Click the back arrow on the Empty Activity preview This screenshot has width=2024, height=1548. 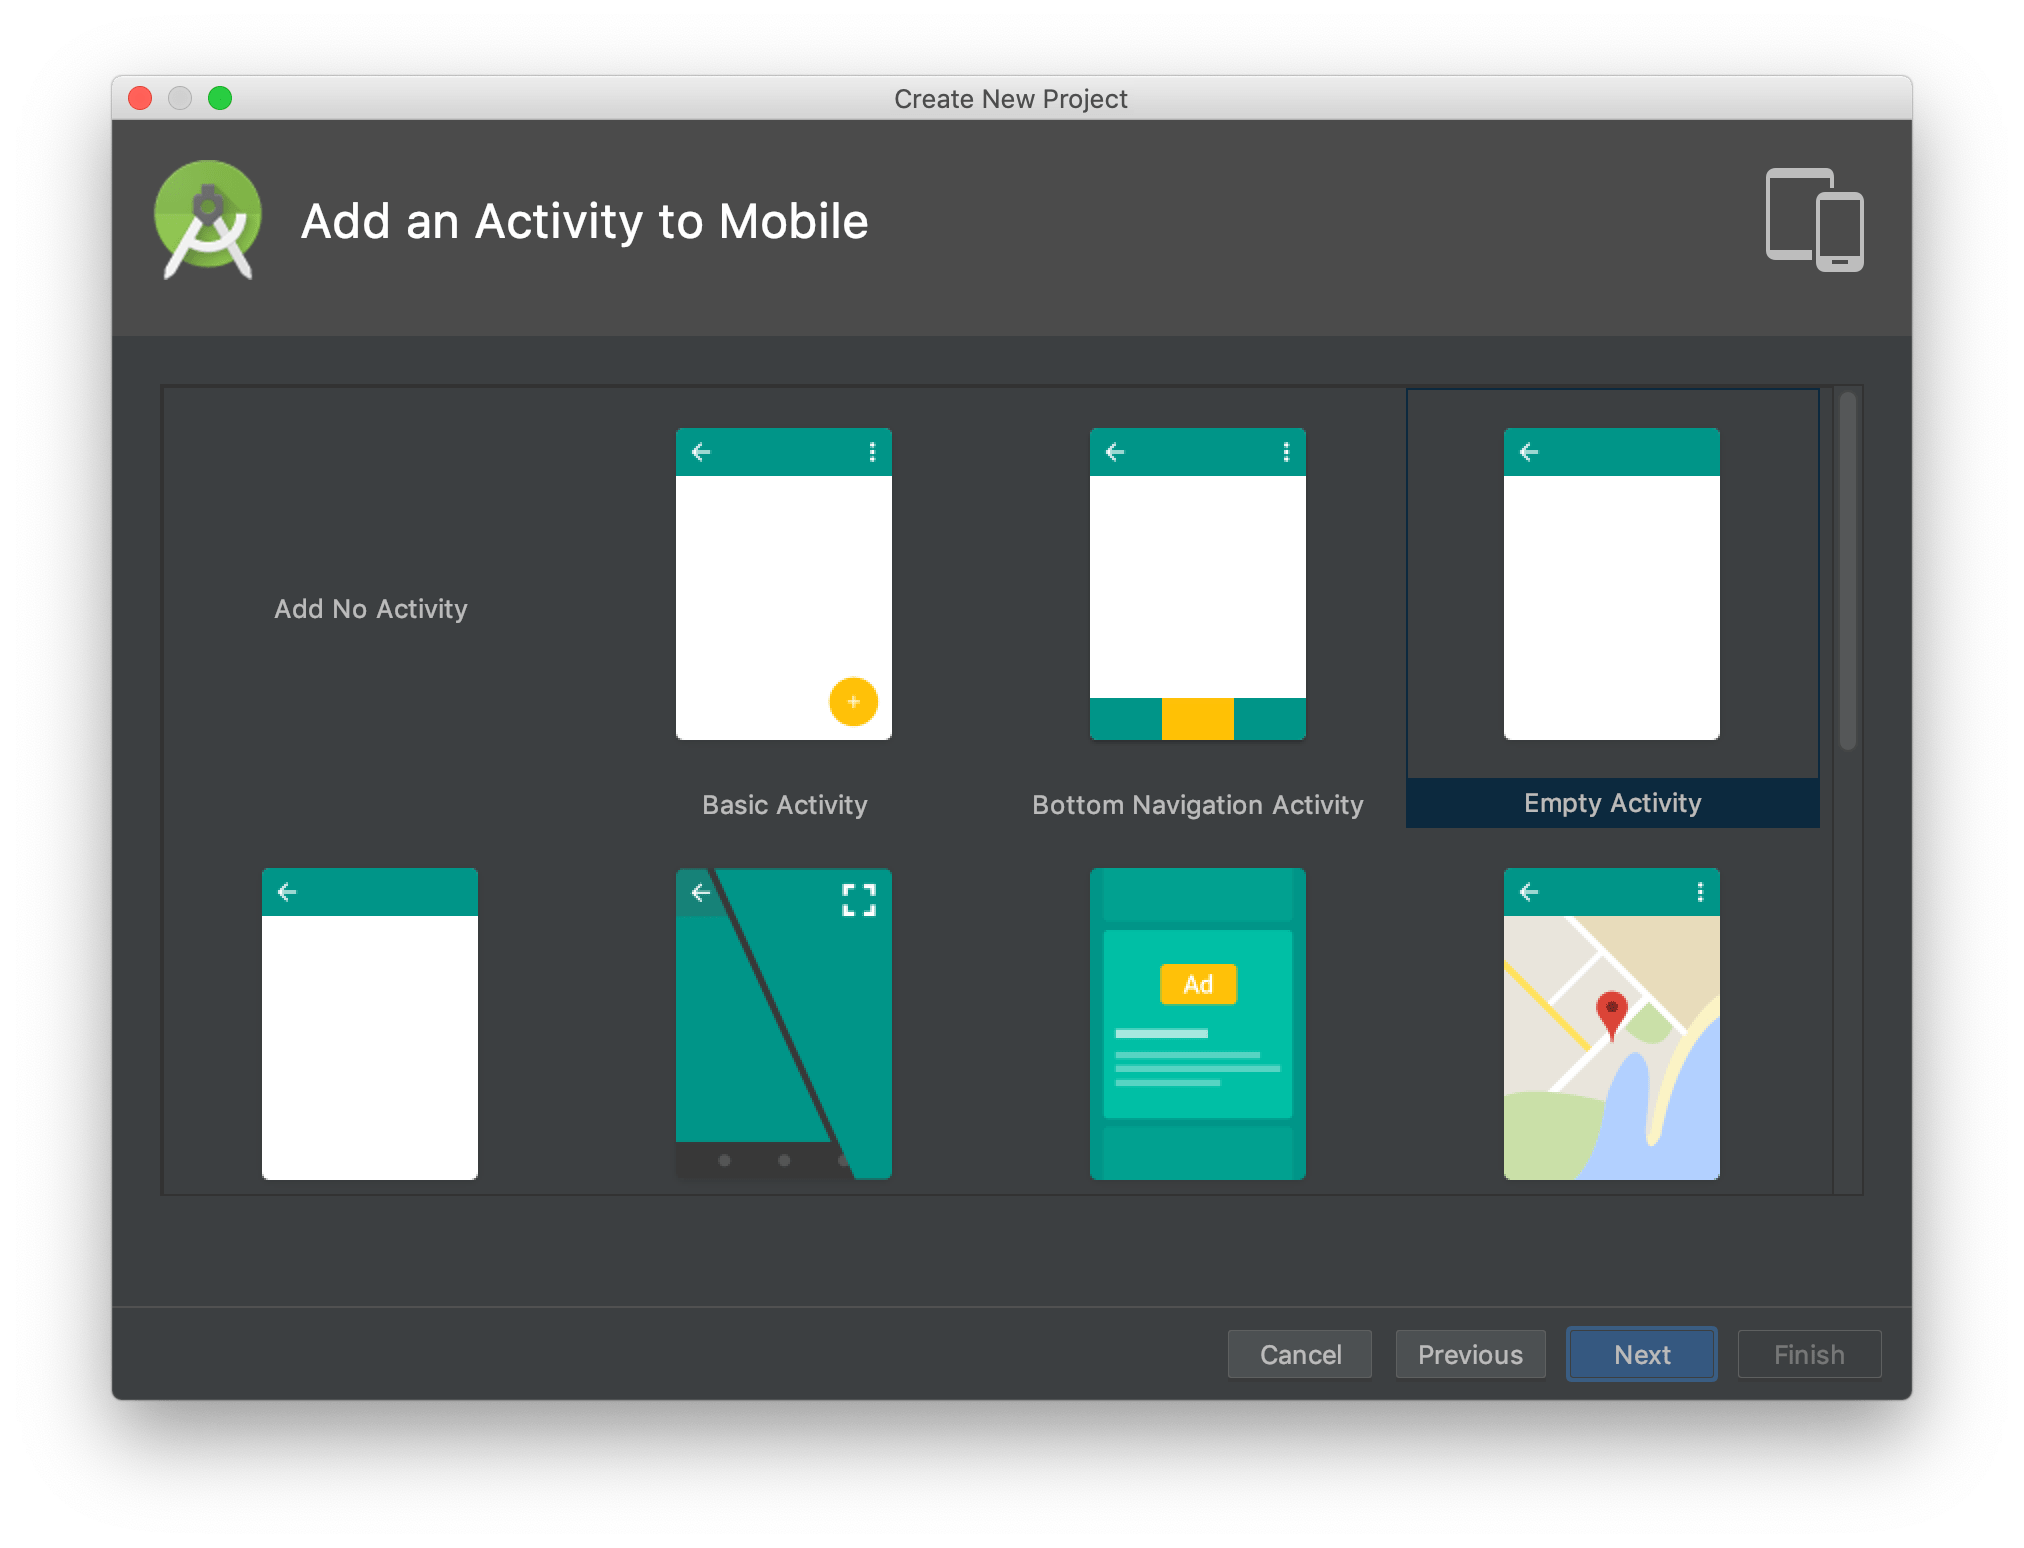[1529, 452]
